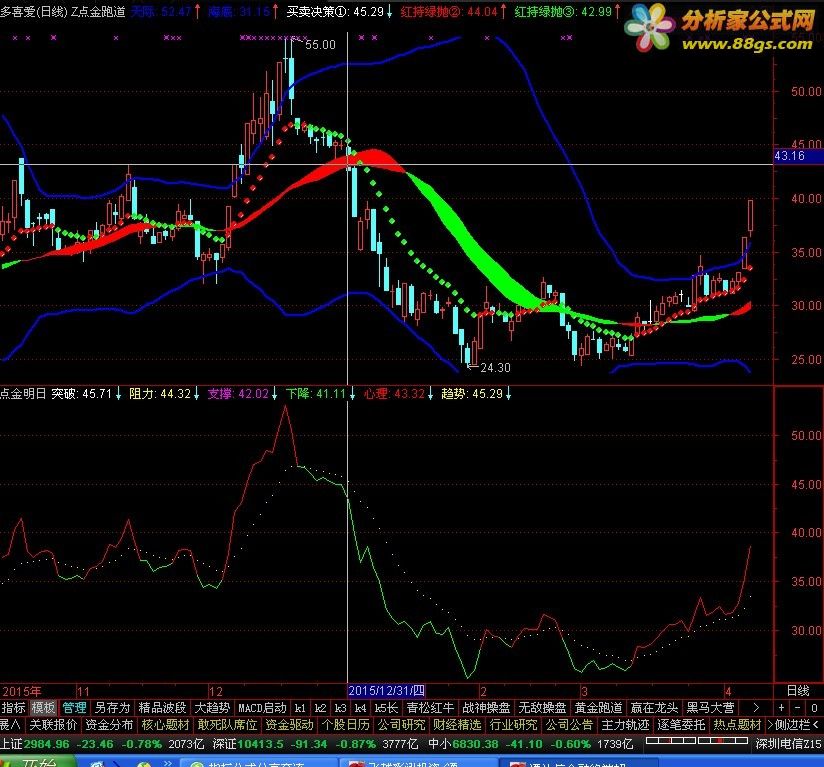Open the 管理 tab
The width and height of the screenshot is (824, 767).
pyautogui.click(x=74, y=708)
